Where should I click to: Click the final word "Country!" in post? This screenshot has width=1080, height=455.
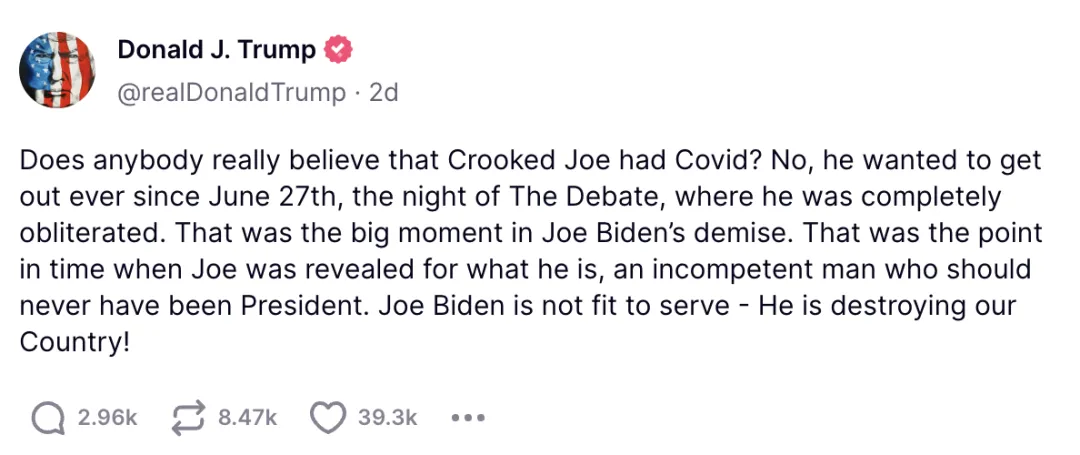pyautogui.click(x=75, y=341)
